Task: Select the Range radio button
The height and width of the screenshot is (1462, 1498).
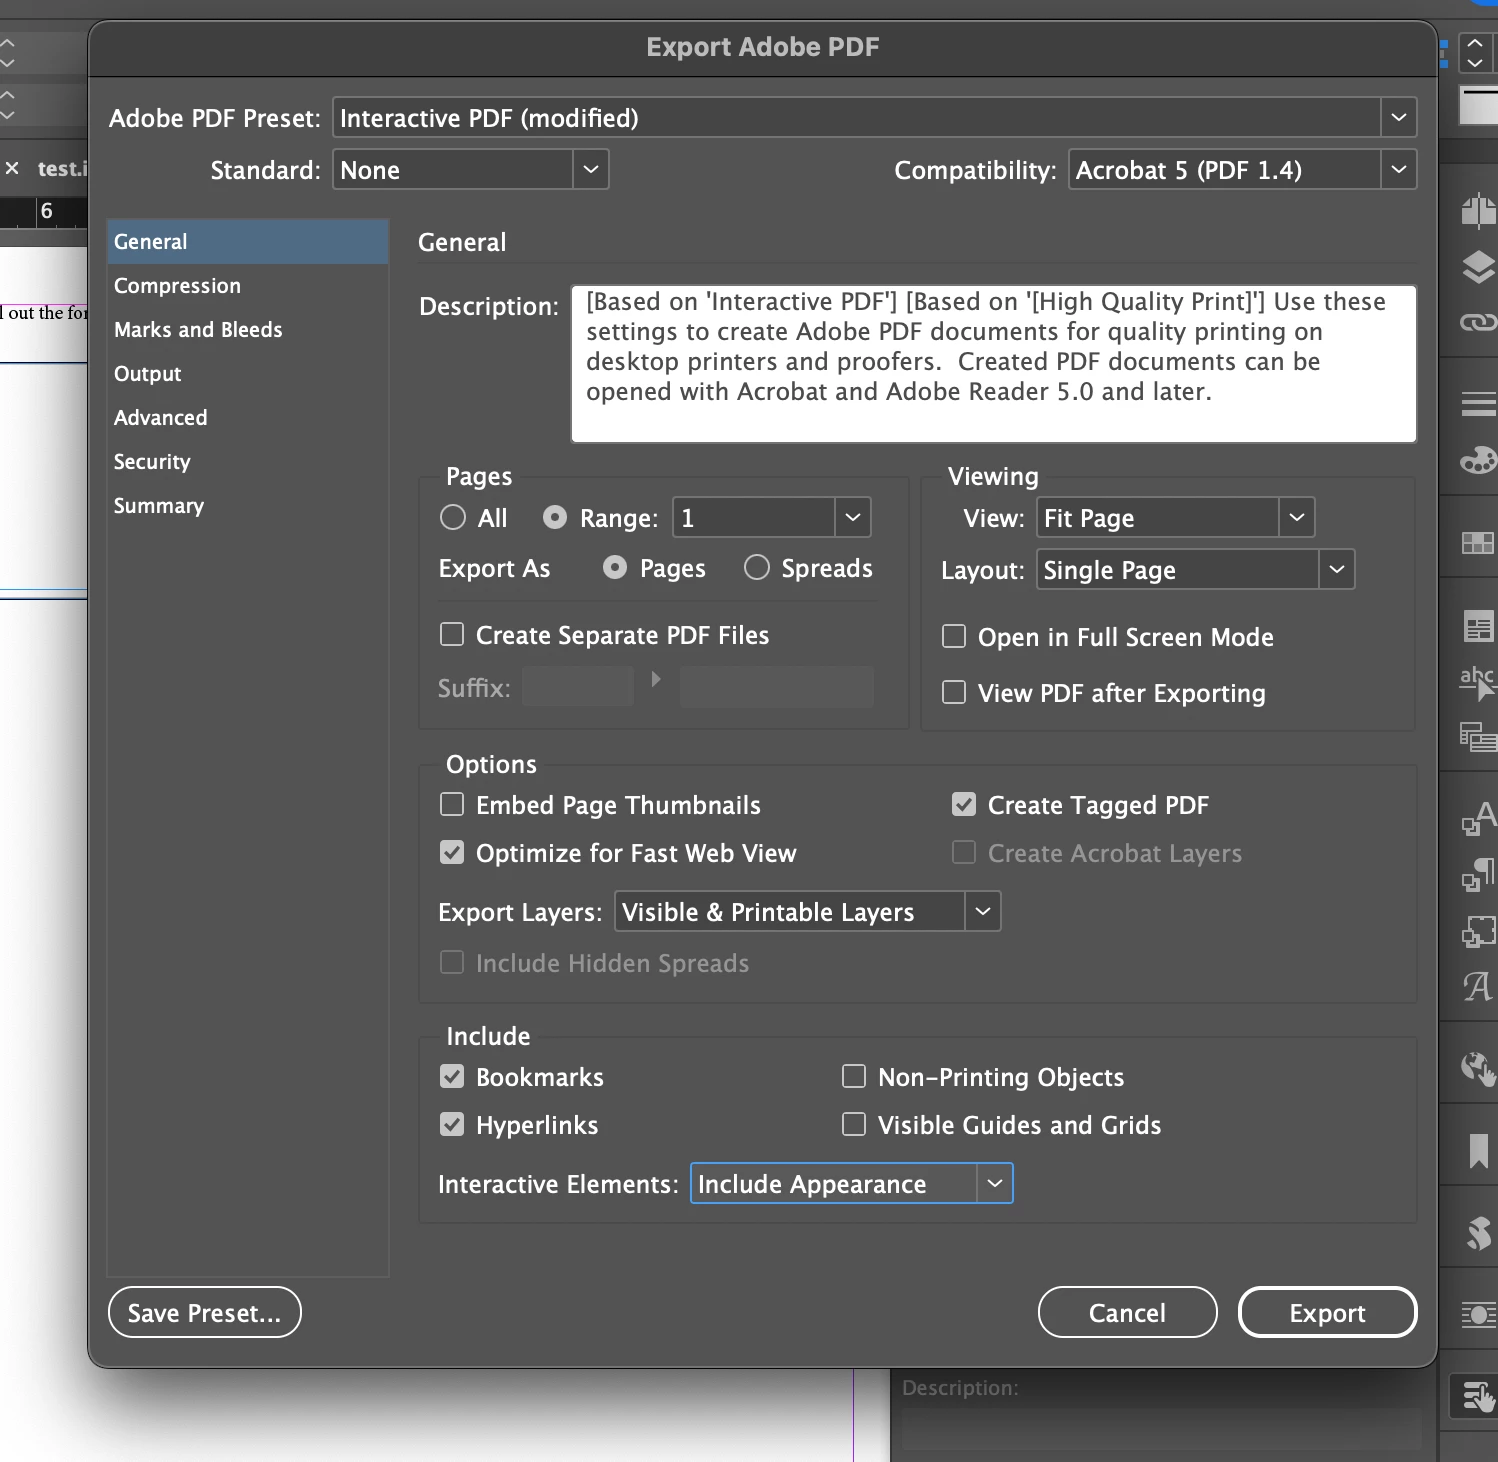Action: click(555, 517)
